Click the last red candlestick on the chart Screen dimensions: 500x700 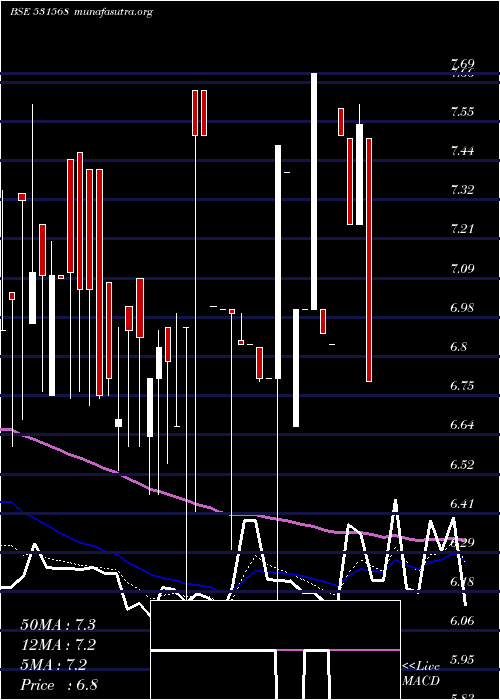pyautogui.click(x=369, y=260)
